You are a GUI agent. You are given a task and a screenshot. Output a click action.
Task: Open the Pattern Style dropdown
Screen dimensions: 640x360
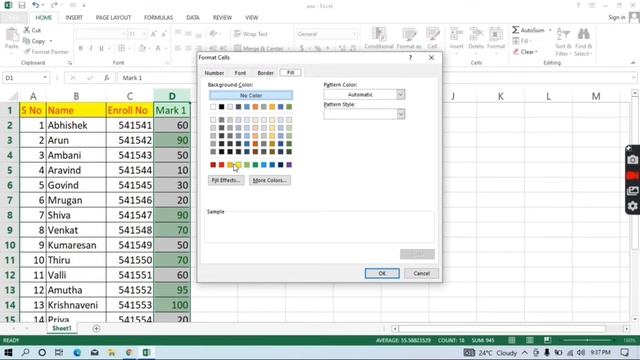point(400,114)
